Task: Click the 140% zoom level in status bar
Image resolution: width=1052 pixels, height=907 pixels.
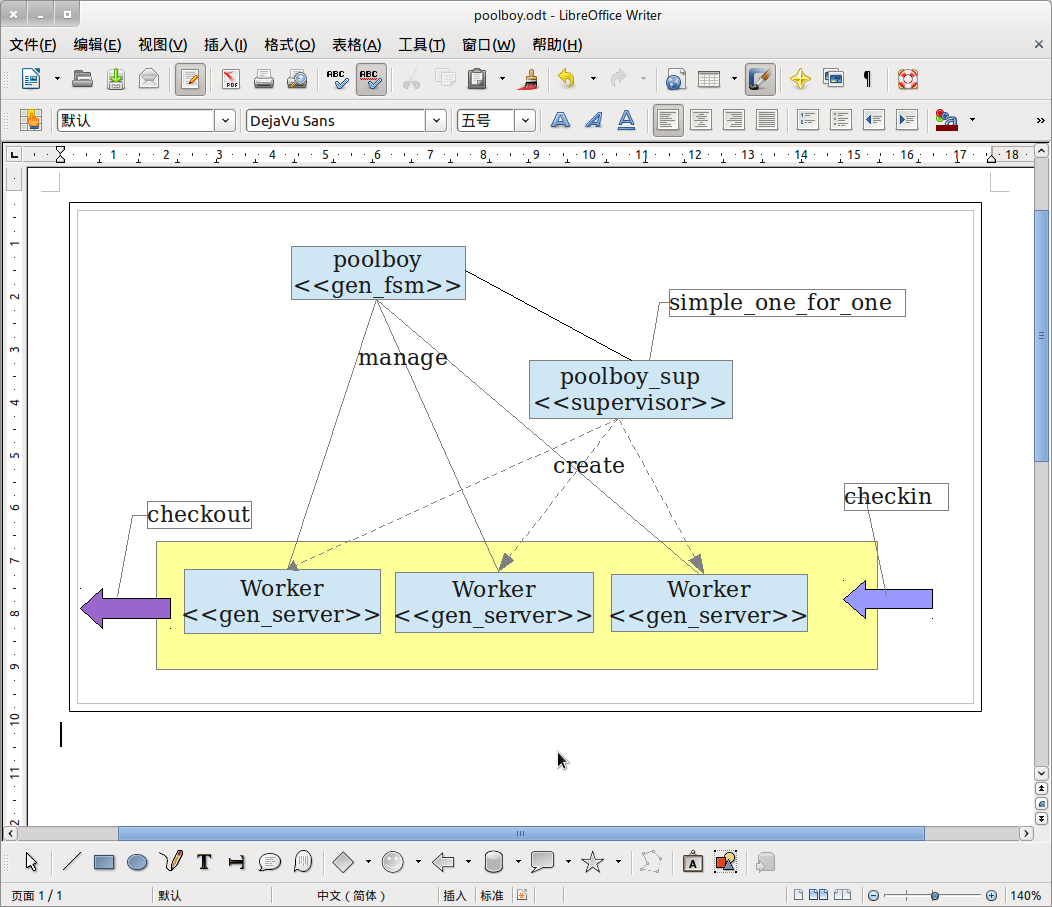Action: tap(1025, 896)
